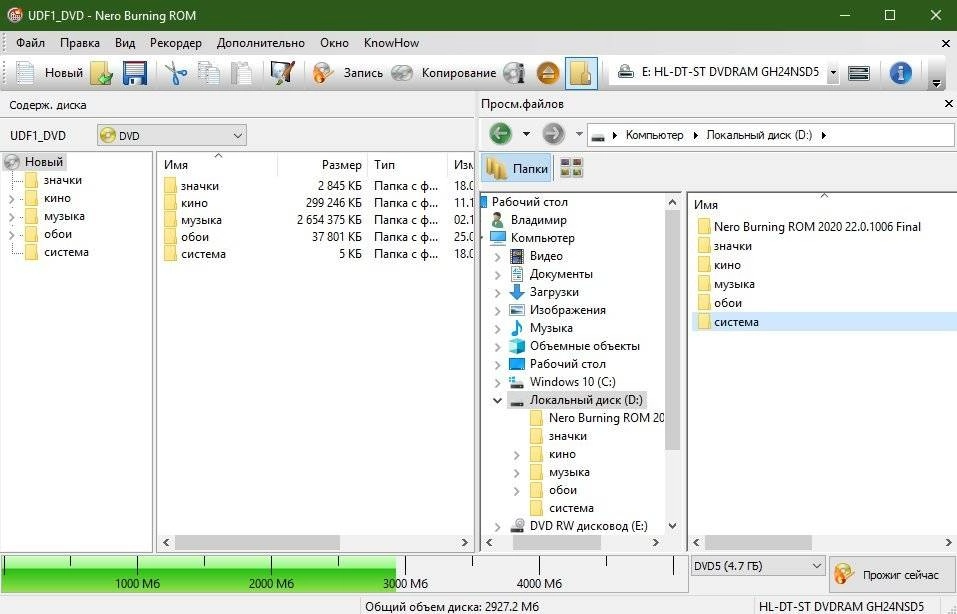Open the Рекордер menu

tap(176, 43)
